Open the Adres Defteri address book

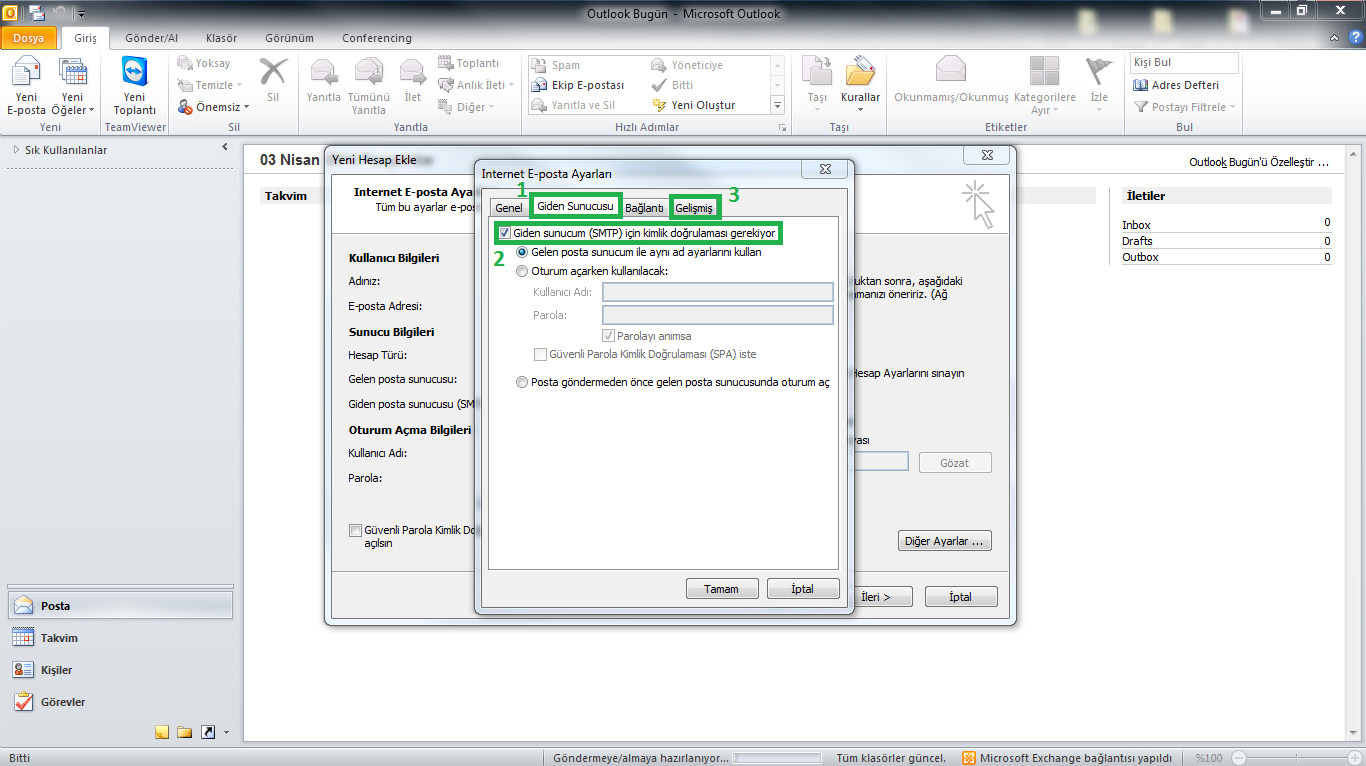point(1184,84)
